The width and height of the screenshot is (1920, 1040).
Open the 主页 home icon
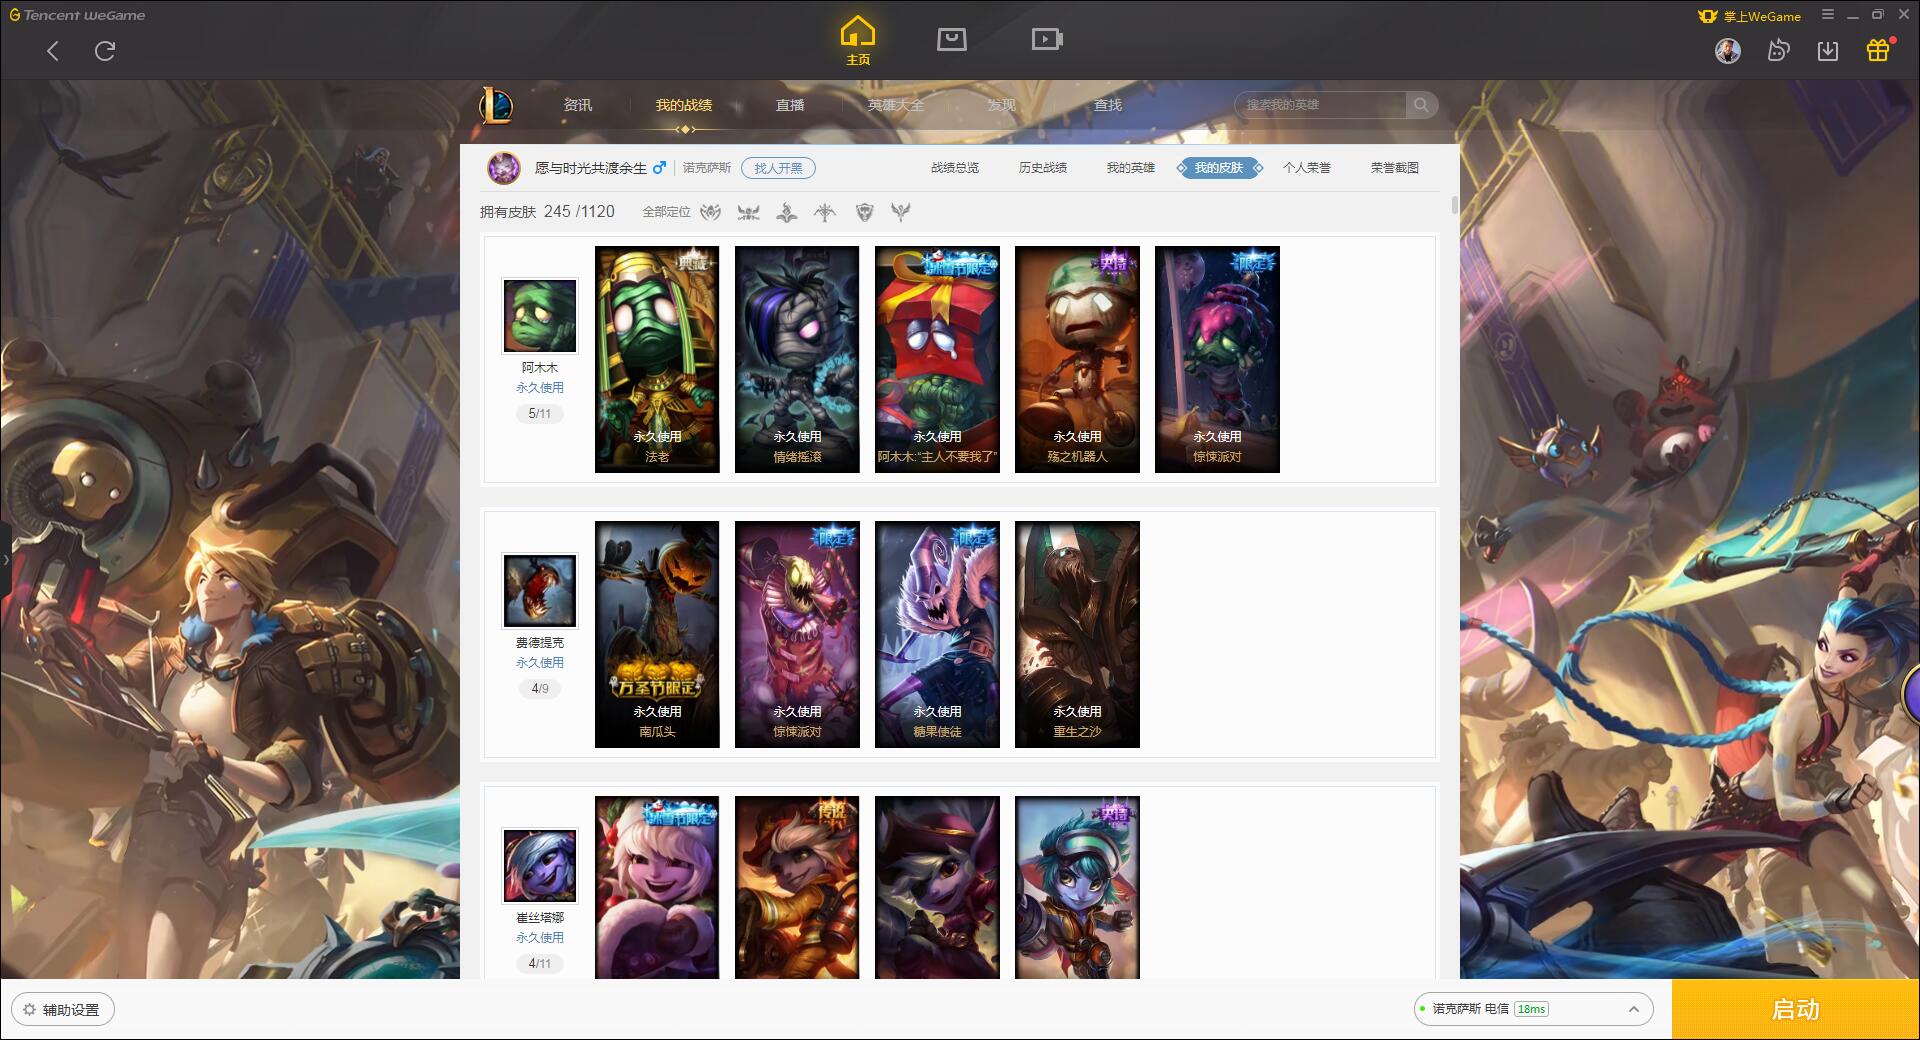click(858, 41)
